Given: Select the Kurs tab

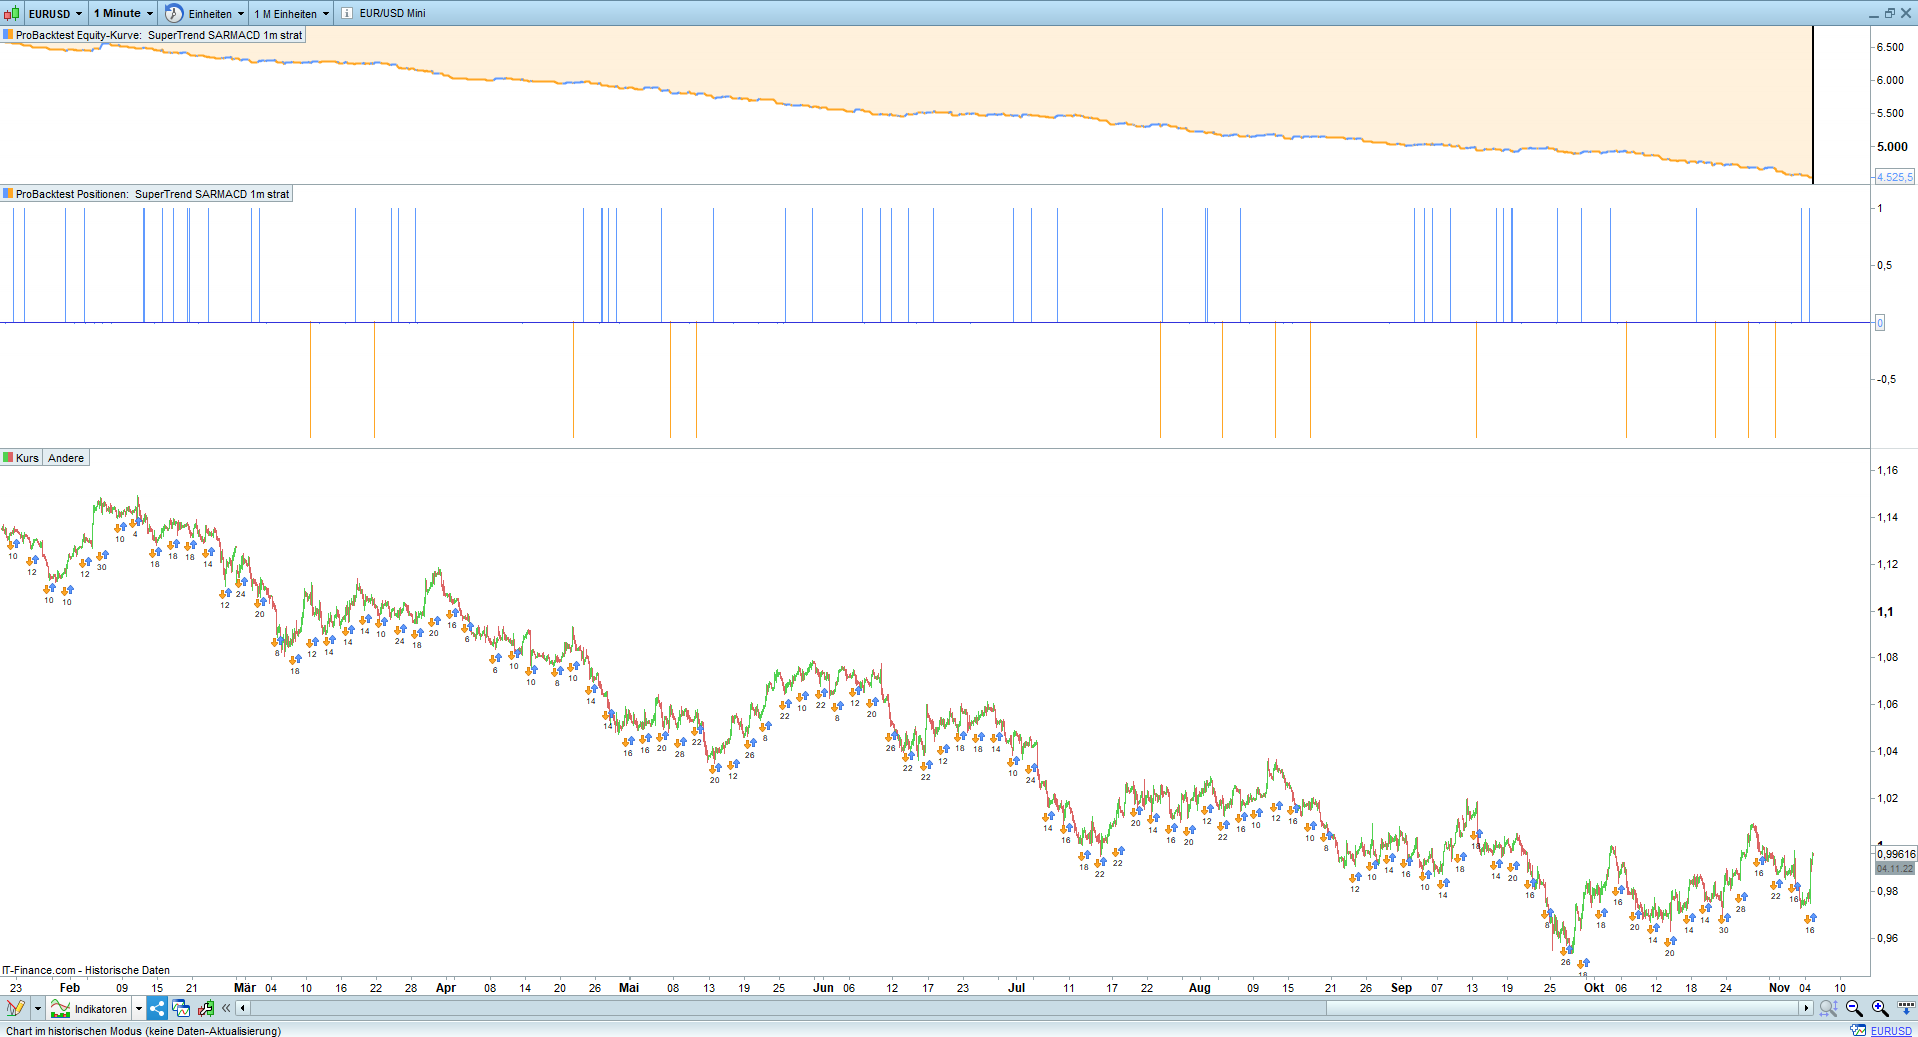Looking at the screenshot, I should pyautogui.click(x=21, y=458).
